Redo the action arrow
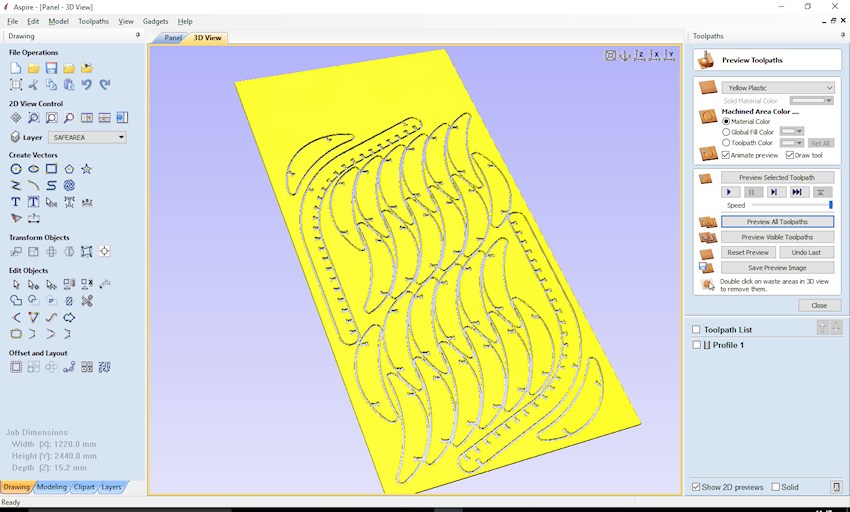850x512 pixels. point(105,85)
